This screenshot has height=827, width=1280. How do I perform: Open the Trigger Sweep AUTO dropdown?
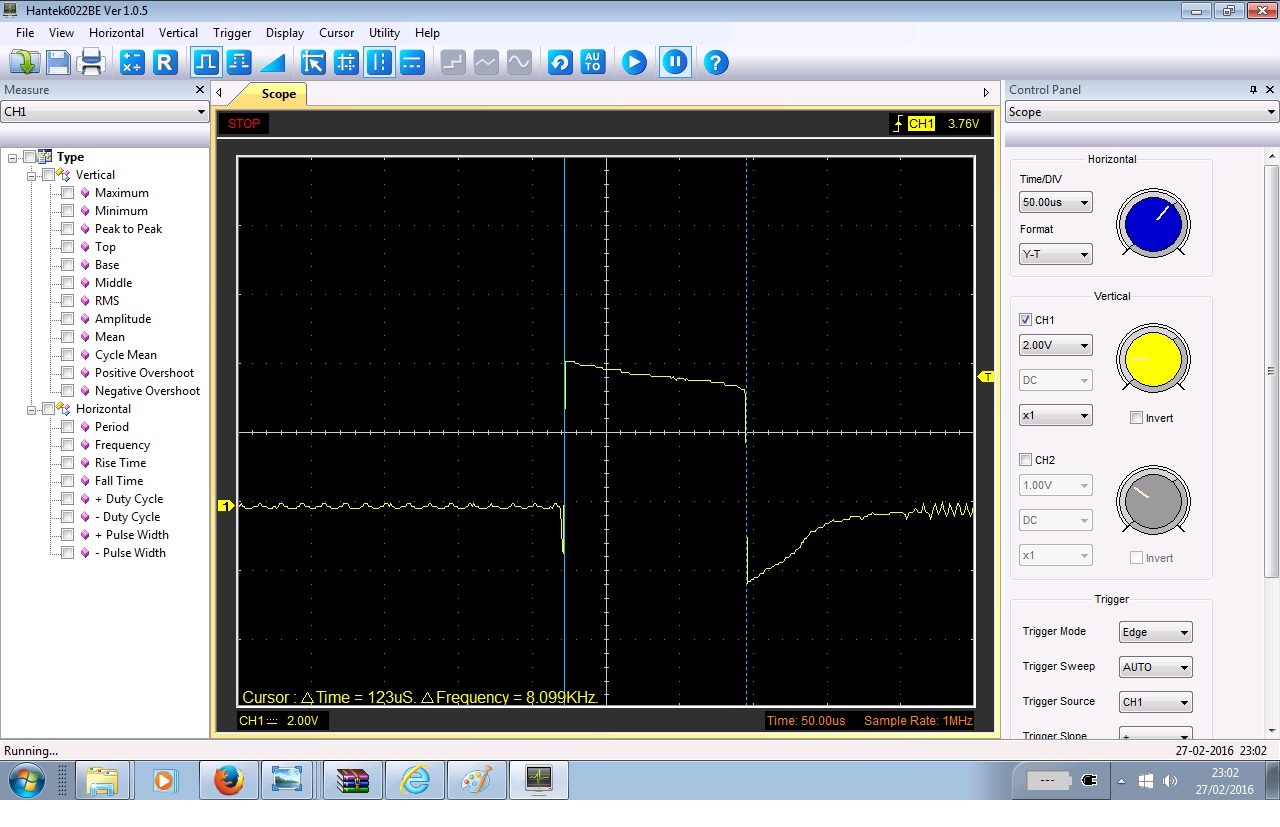click(x=1156, y=667)
